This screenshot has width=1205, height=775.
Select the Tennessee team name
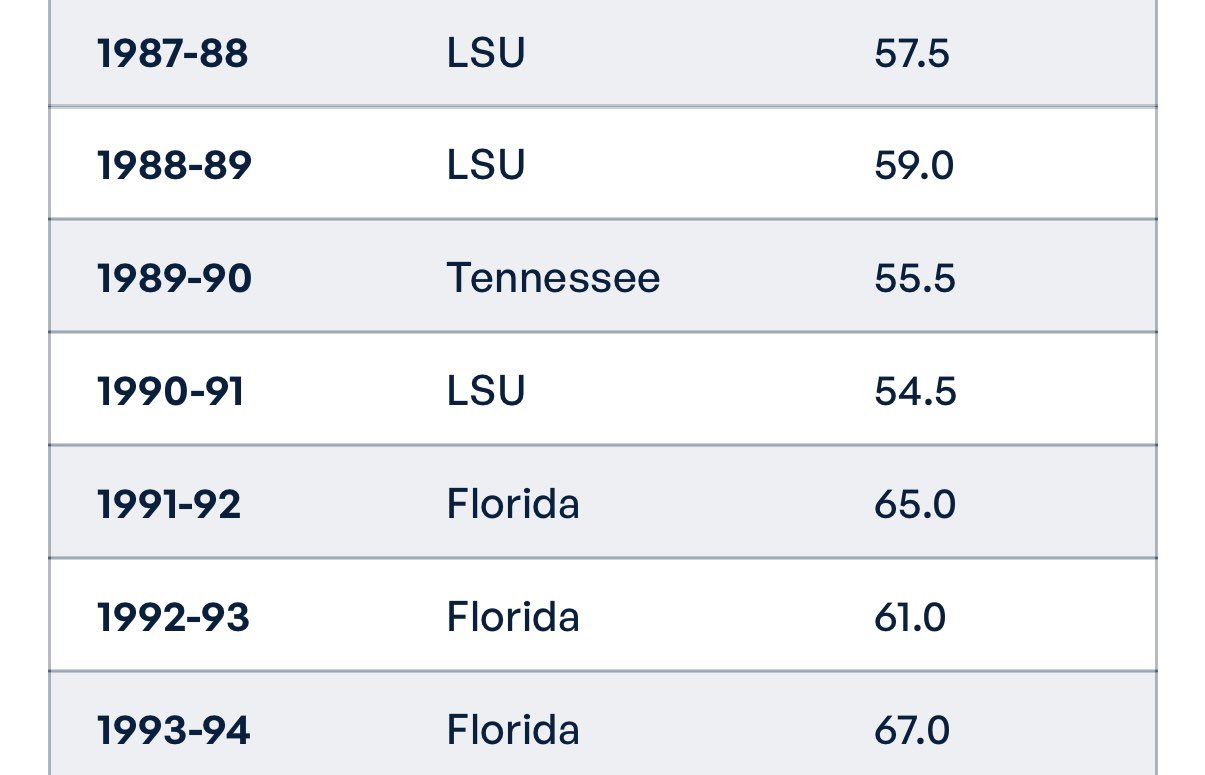coord(553,278)
